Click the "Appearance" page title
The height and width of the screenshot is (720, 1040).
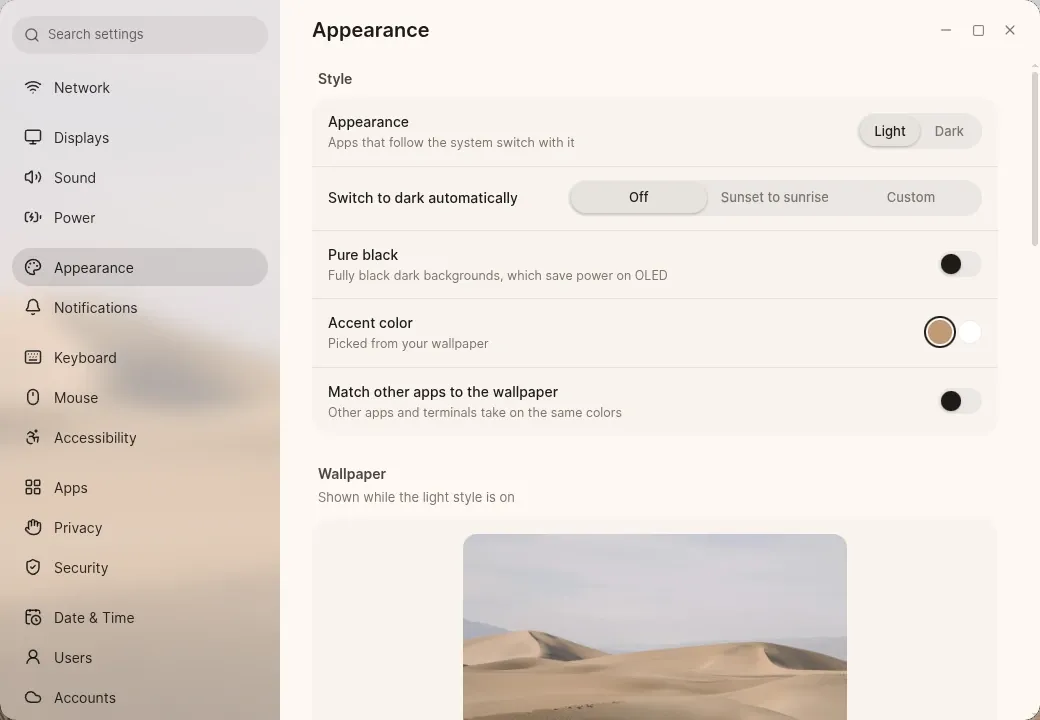(371, 30)
